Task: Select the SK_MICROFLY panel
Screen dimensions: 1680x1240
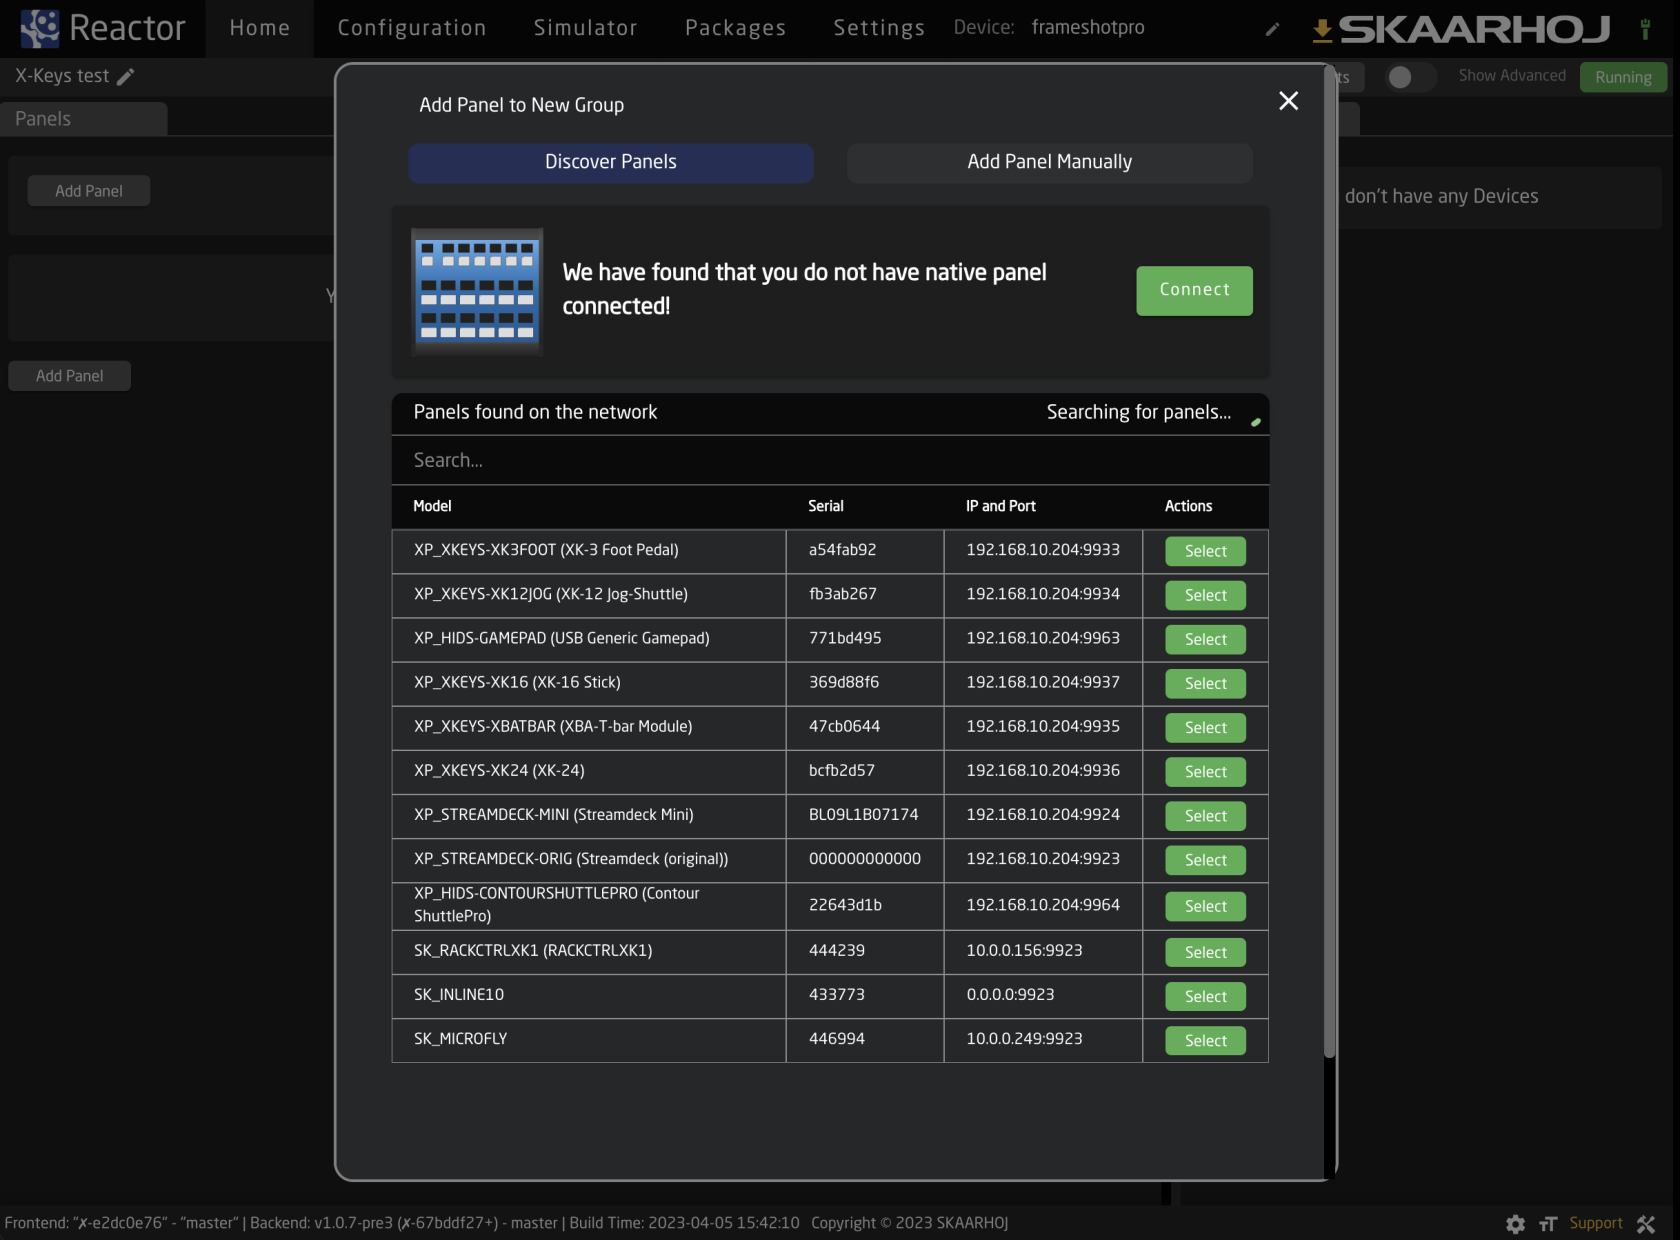Action: 1206,1040
